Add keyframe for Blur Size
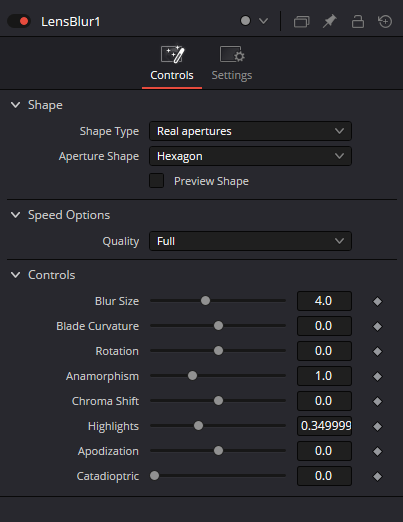Image resolution: width=403 pixels, height=522 pixels. (377, 301)
